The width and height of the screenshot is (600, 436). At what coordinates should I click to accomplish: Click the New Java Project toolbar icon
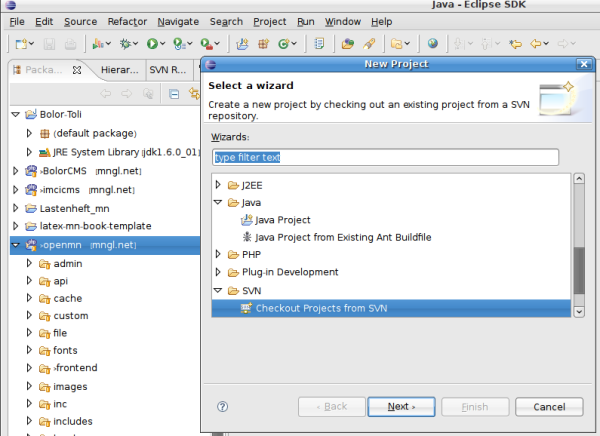click(242, 44)
